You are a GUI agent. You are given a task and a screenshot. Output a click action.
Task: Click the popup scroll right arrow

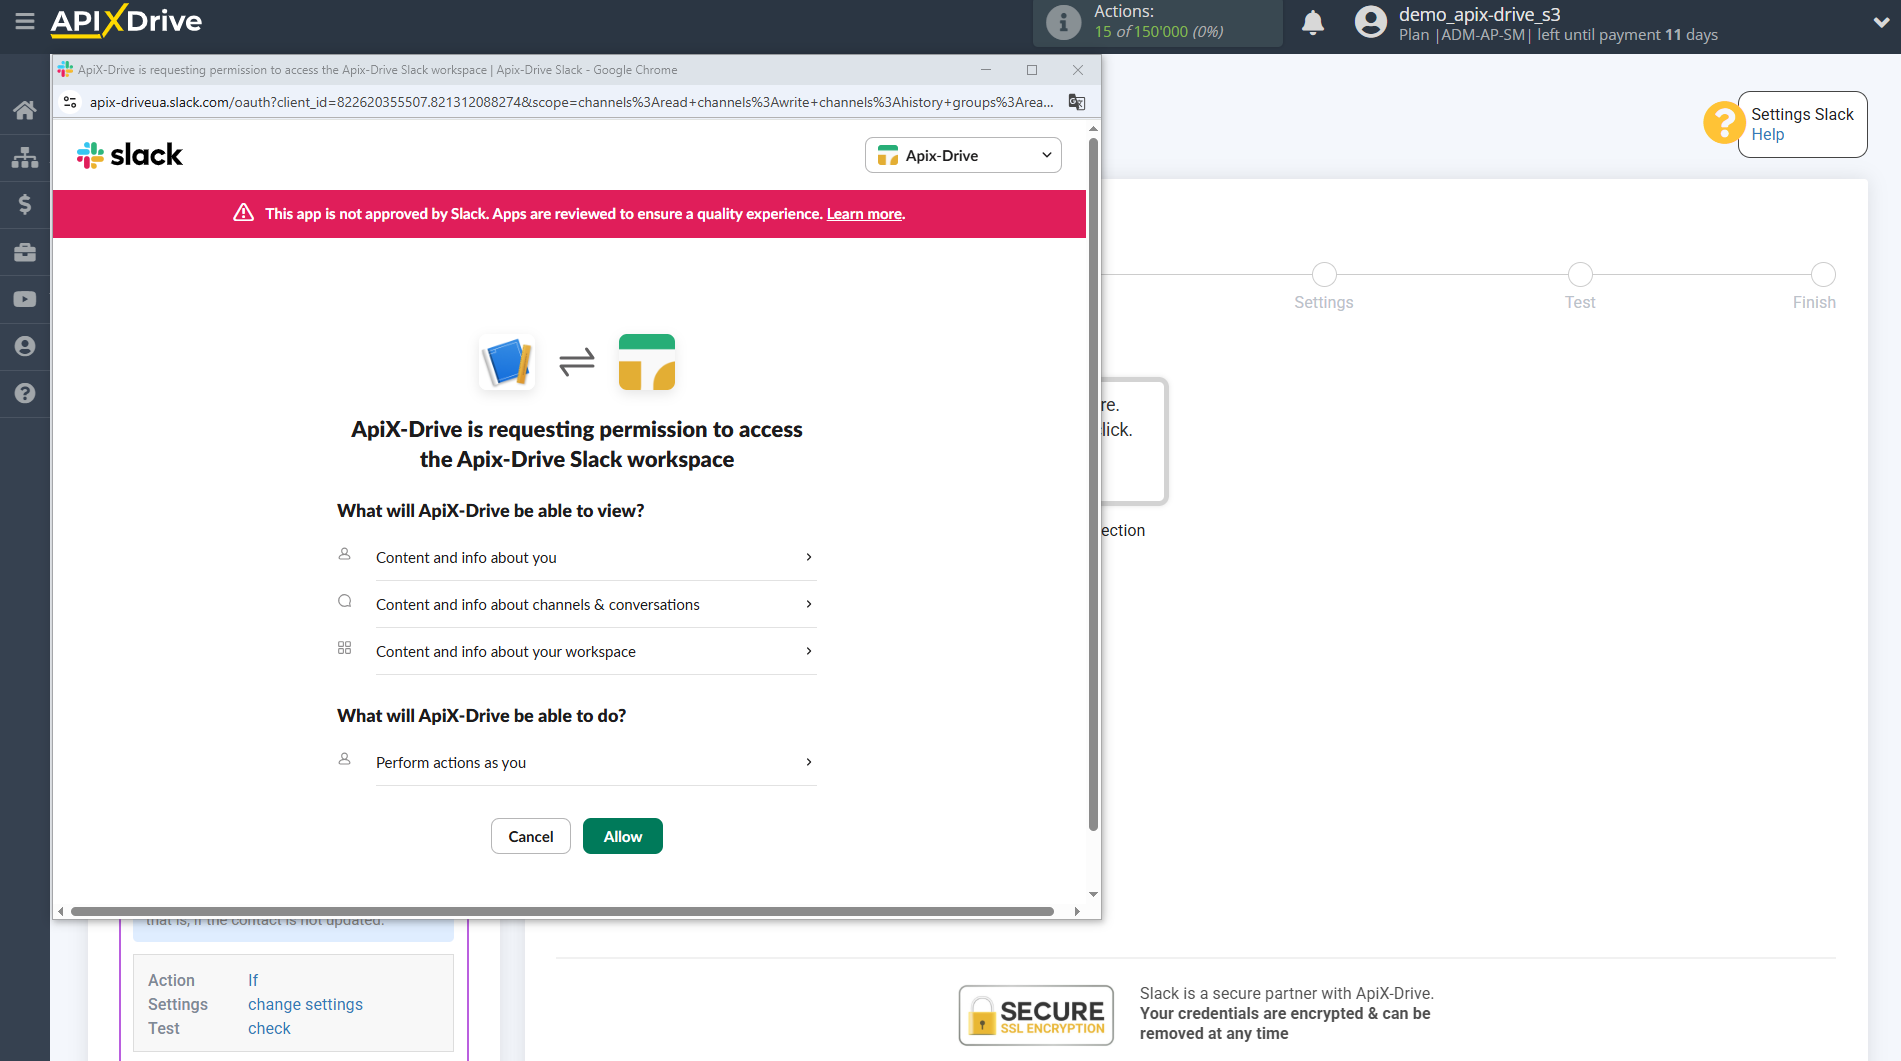(1077, 911)
